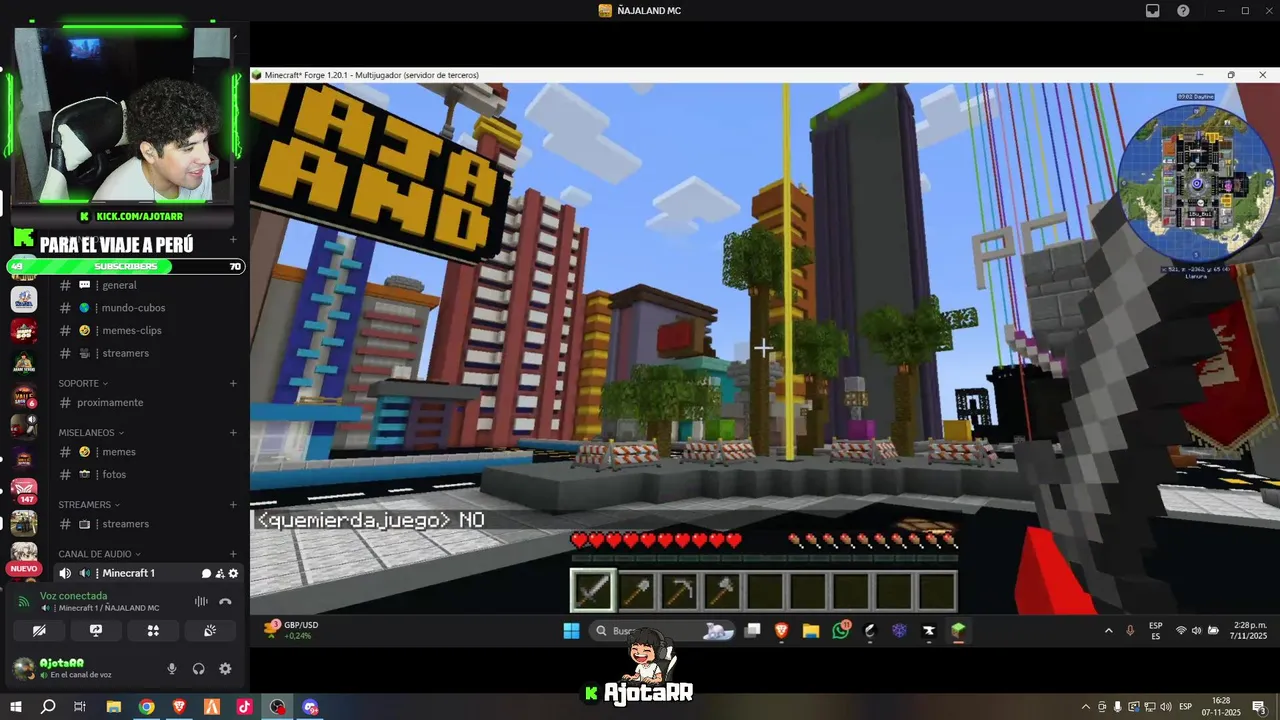Invite people to Minecraft 1 channel
The image size is (1280, 720).
(x=220, y=573)
